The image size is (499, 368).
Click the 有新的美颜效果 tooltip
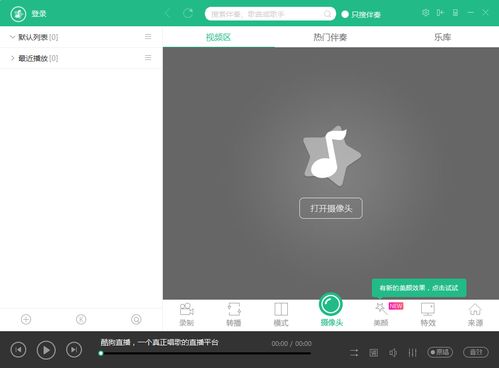419,288
